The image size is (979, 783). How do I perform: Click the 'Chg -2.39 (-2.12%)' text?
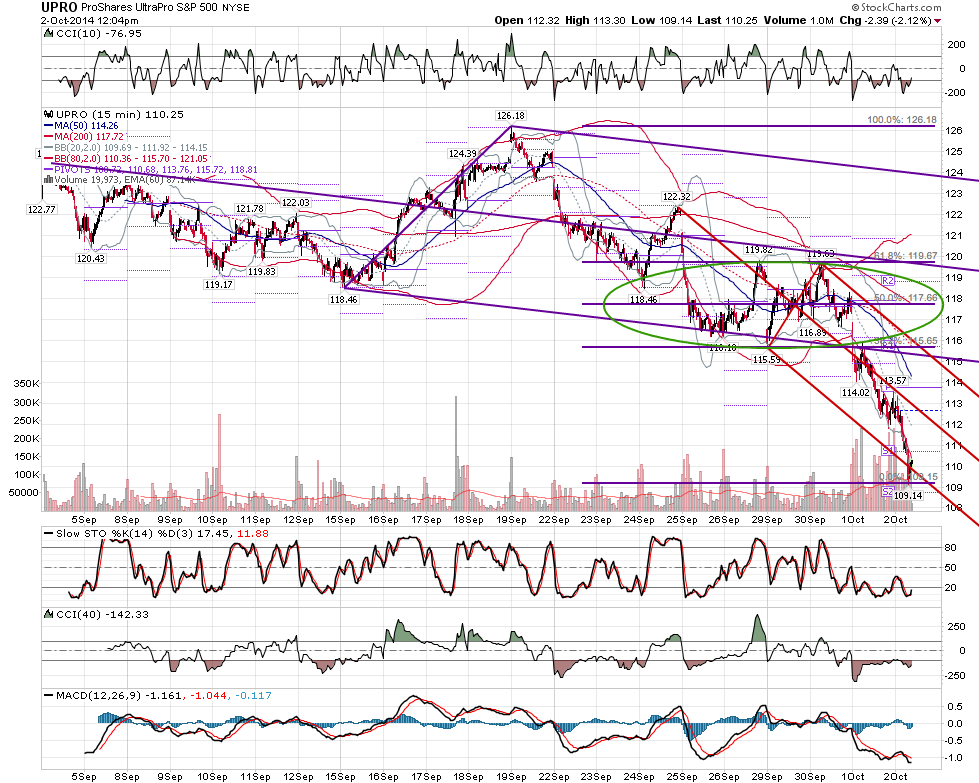click(x=885, y=21)
